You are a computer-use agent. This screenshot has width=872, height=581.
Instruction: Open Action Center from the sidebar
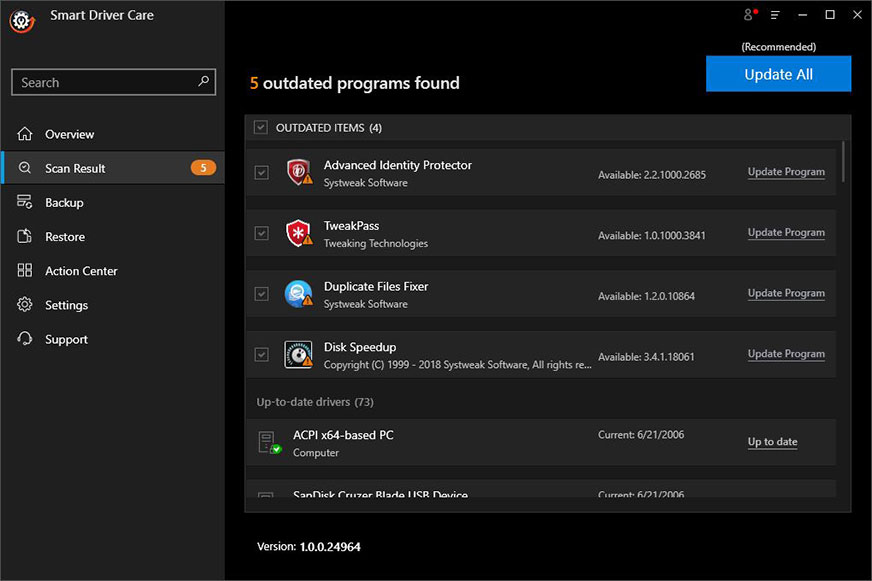pyautogui.click(x=81, y=271)
